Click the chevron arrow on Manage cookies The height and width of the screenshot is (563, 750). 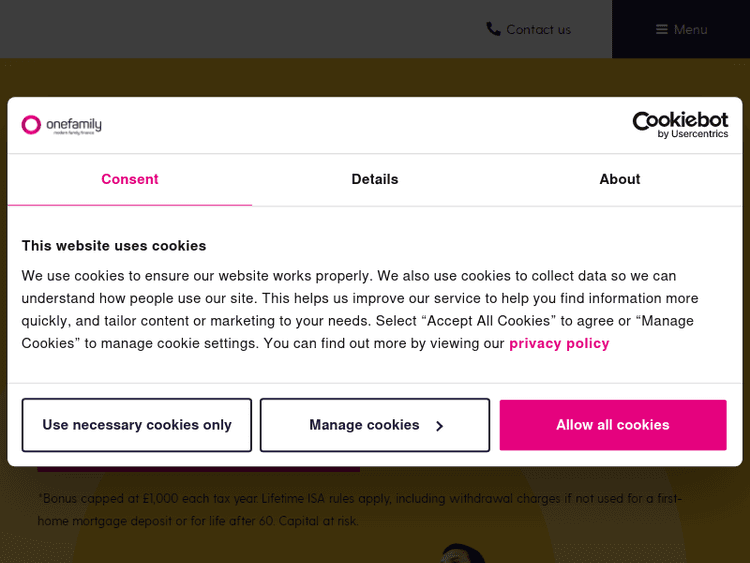pos(439,426)
